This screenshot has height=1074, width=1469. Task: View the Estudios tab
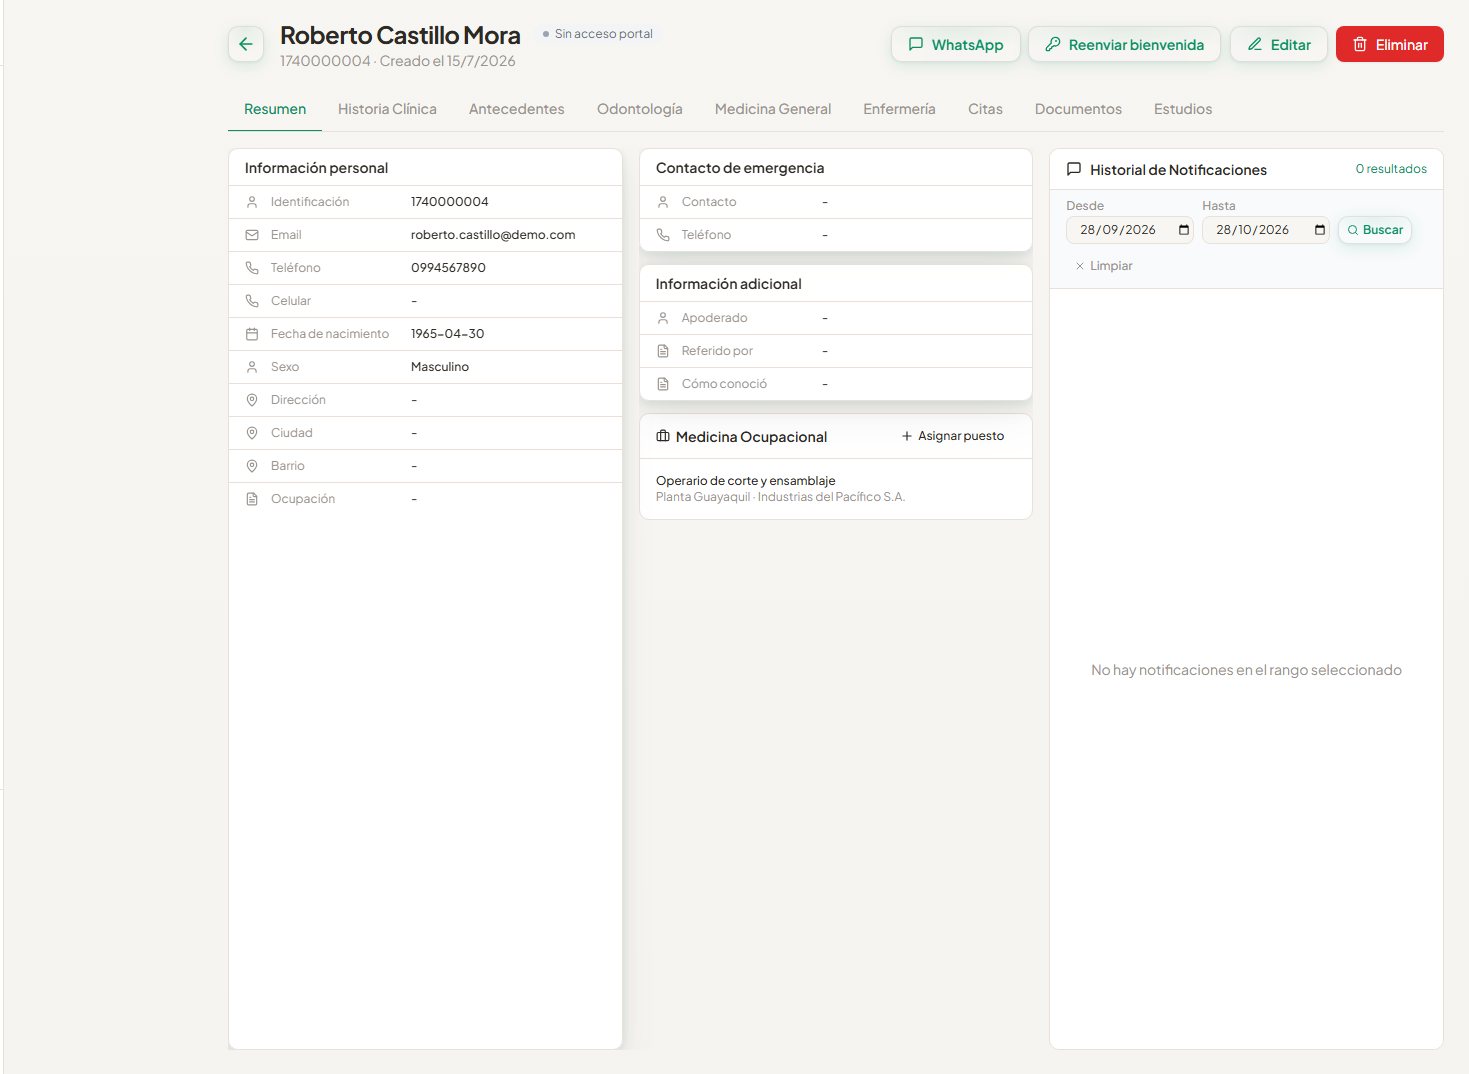tap(1183, 109)
